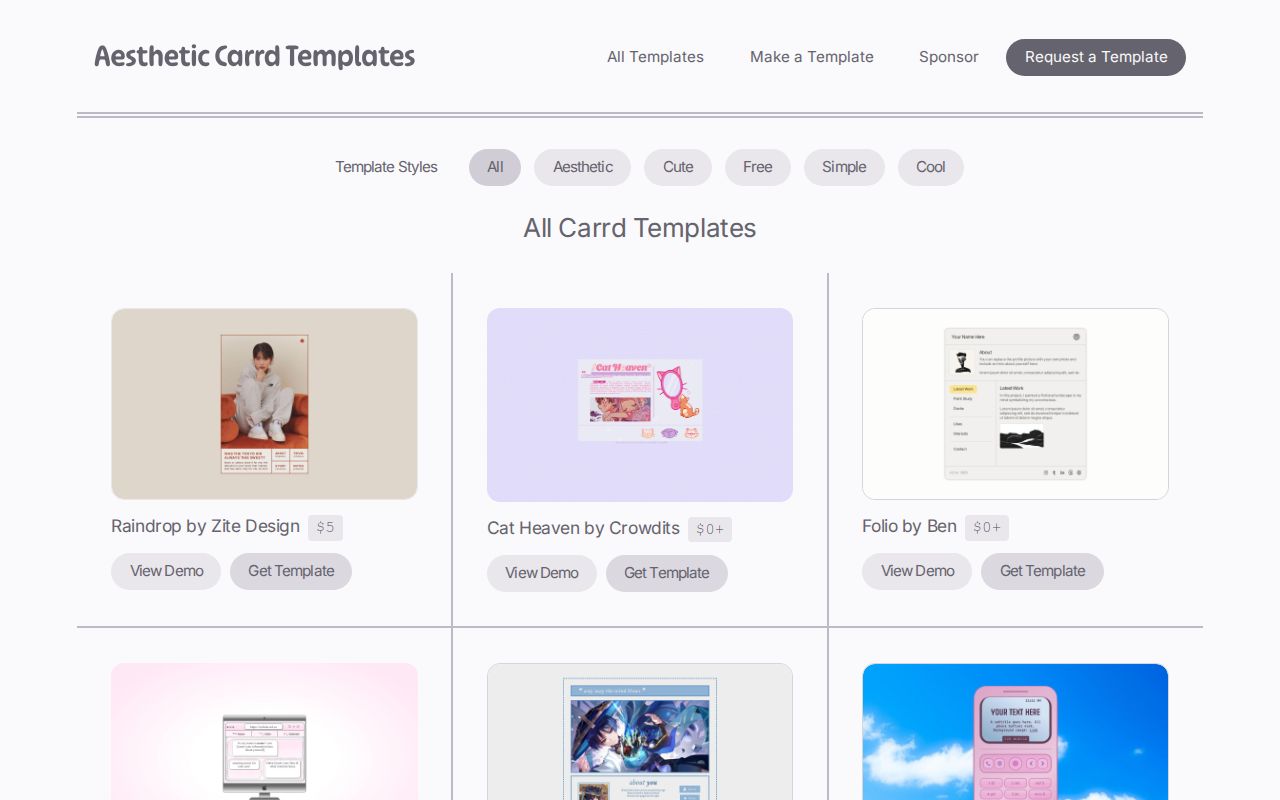The width and height of the screenshot is (1280, 800).
Task: Click the Raindrop template preview image
Action: click(264, 404)
